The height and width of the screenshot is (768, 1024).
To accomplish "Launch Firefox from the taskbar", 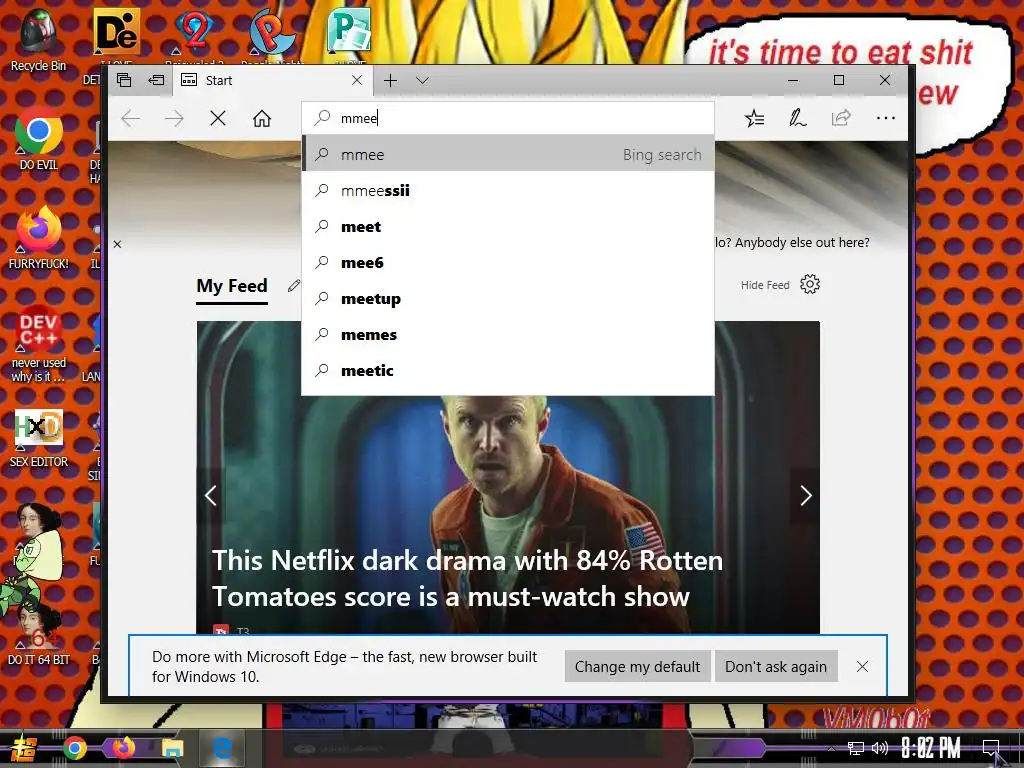I will click(x=123, y=748).
